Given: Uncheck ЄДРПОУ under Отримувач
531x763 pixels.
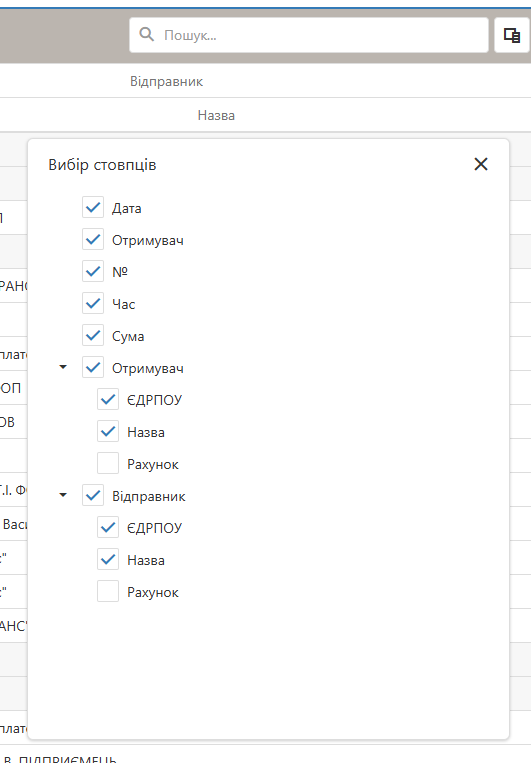Looking at the screenshot, I should tap(108, 400).
